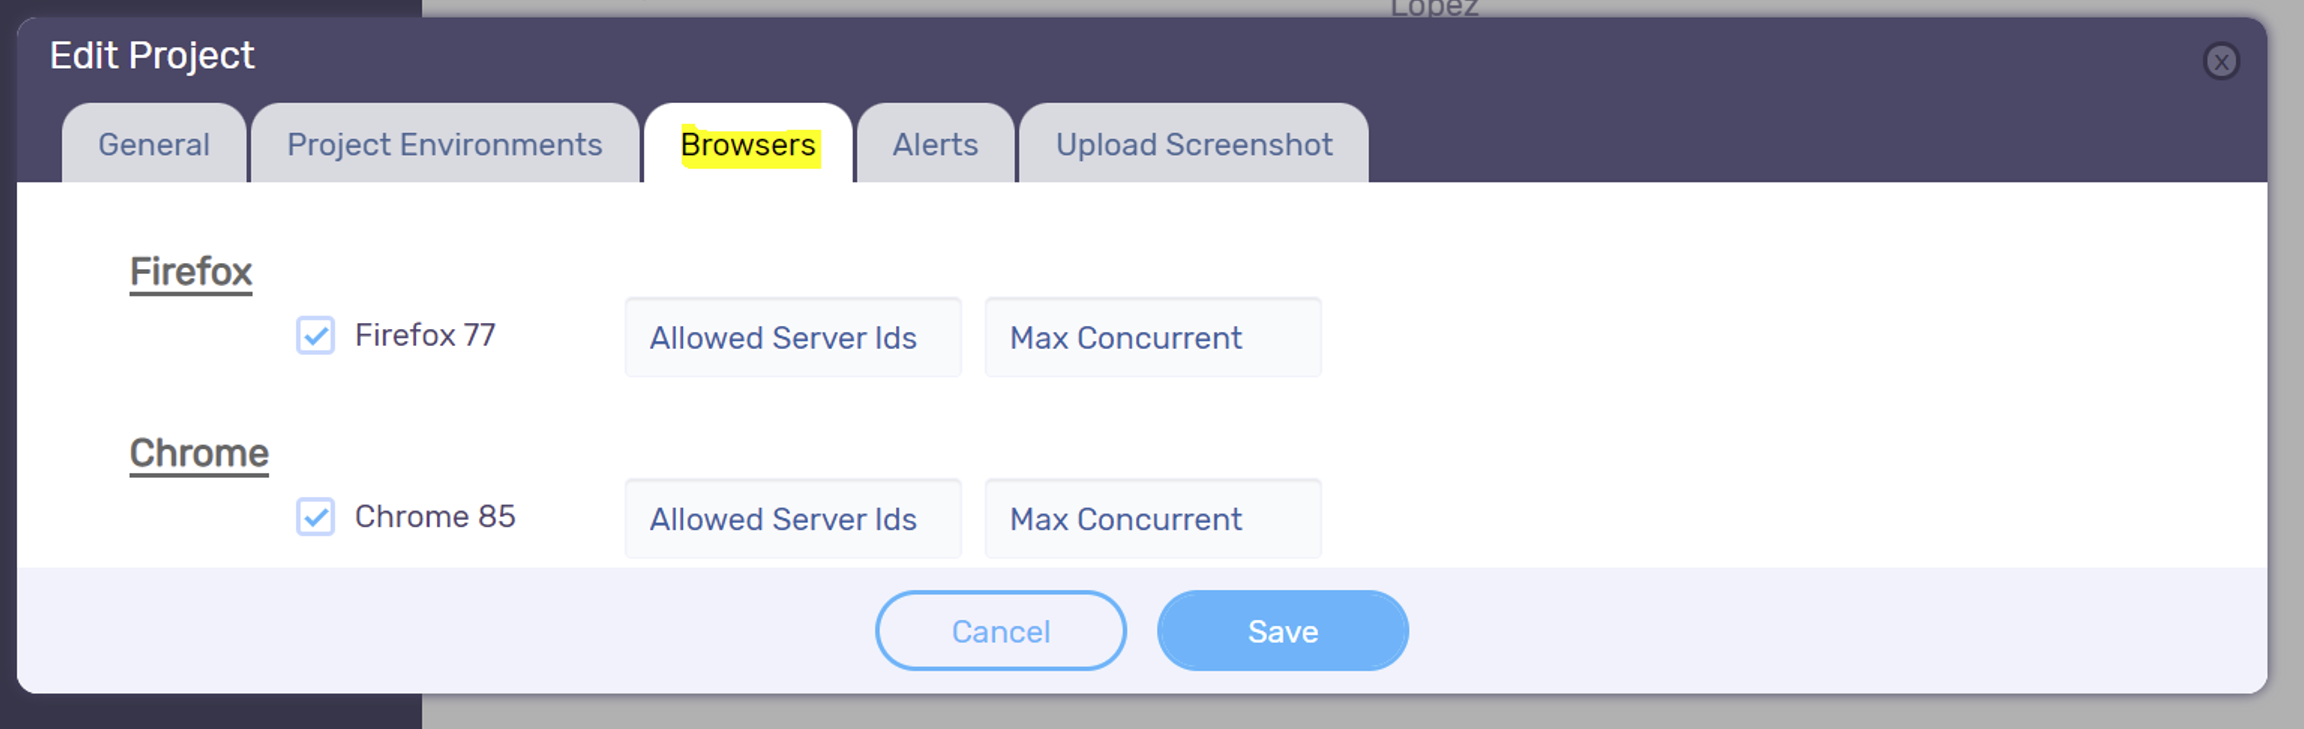Click the Chrome 85 label text

pos(435,517)
